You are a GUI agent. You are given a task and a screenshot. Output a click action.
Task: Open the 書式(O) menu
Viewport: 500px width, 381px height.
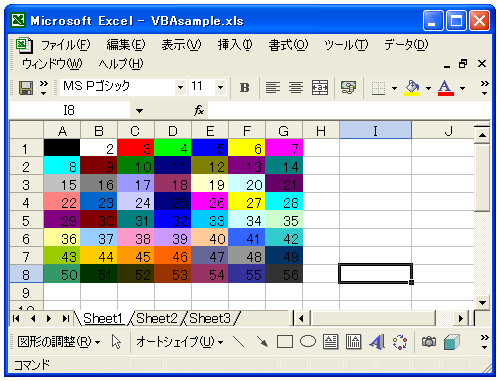[x=288, y=45]
